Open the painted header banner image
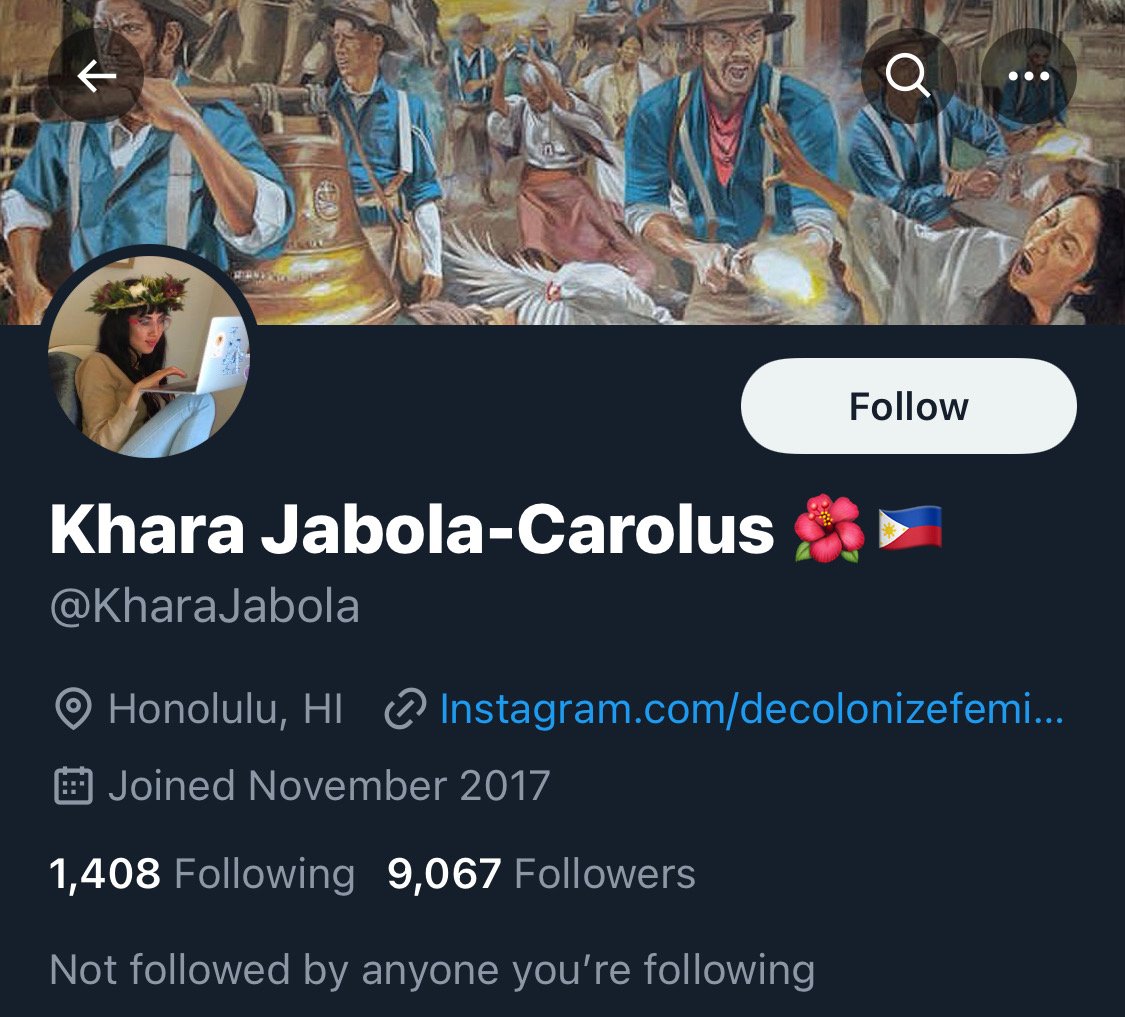This screenshot has height=1017, width=1125. [562, 162]
